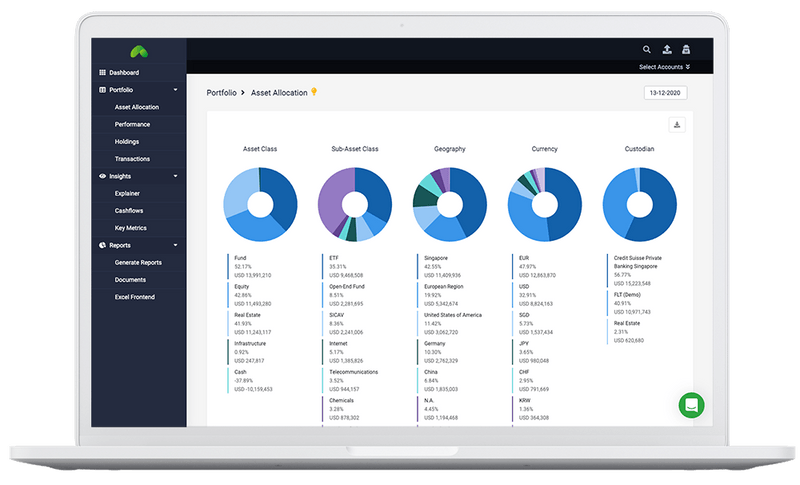Image resolution: width=800 pixels, height=485 pixels.
Task: Open Performance in the sidebar
Action: click(x=132, y=124)
